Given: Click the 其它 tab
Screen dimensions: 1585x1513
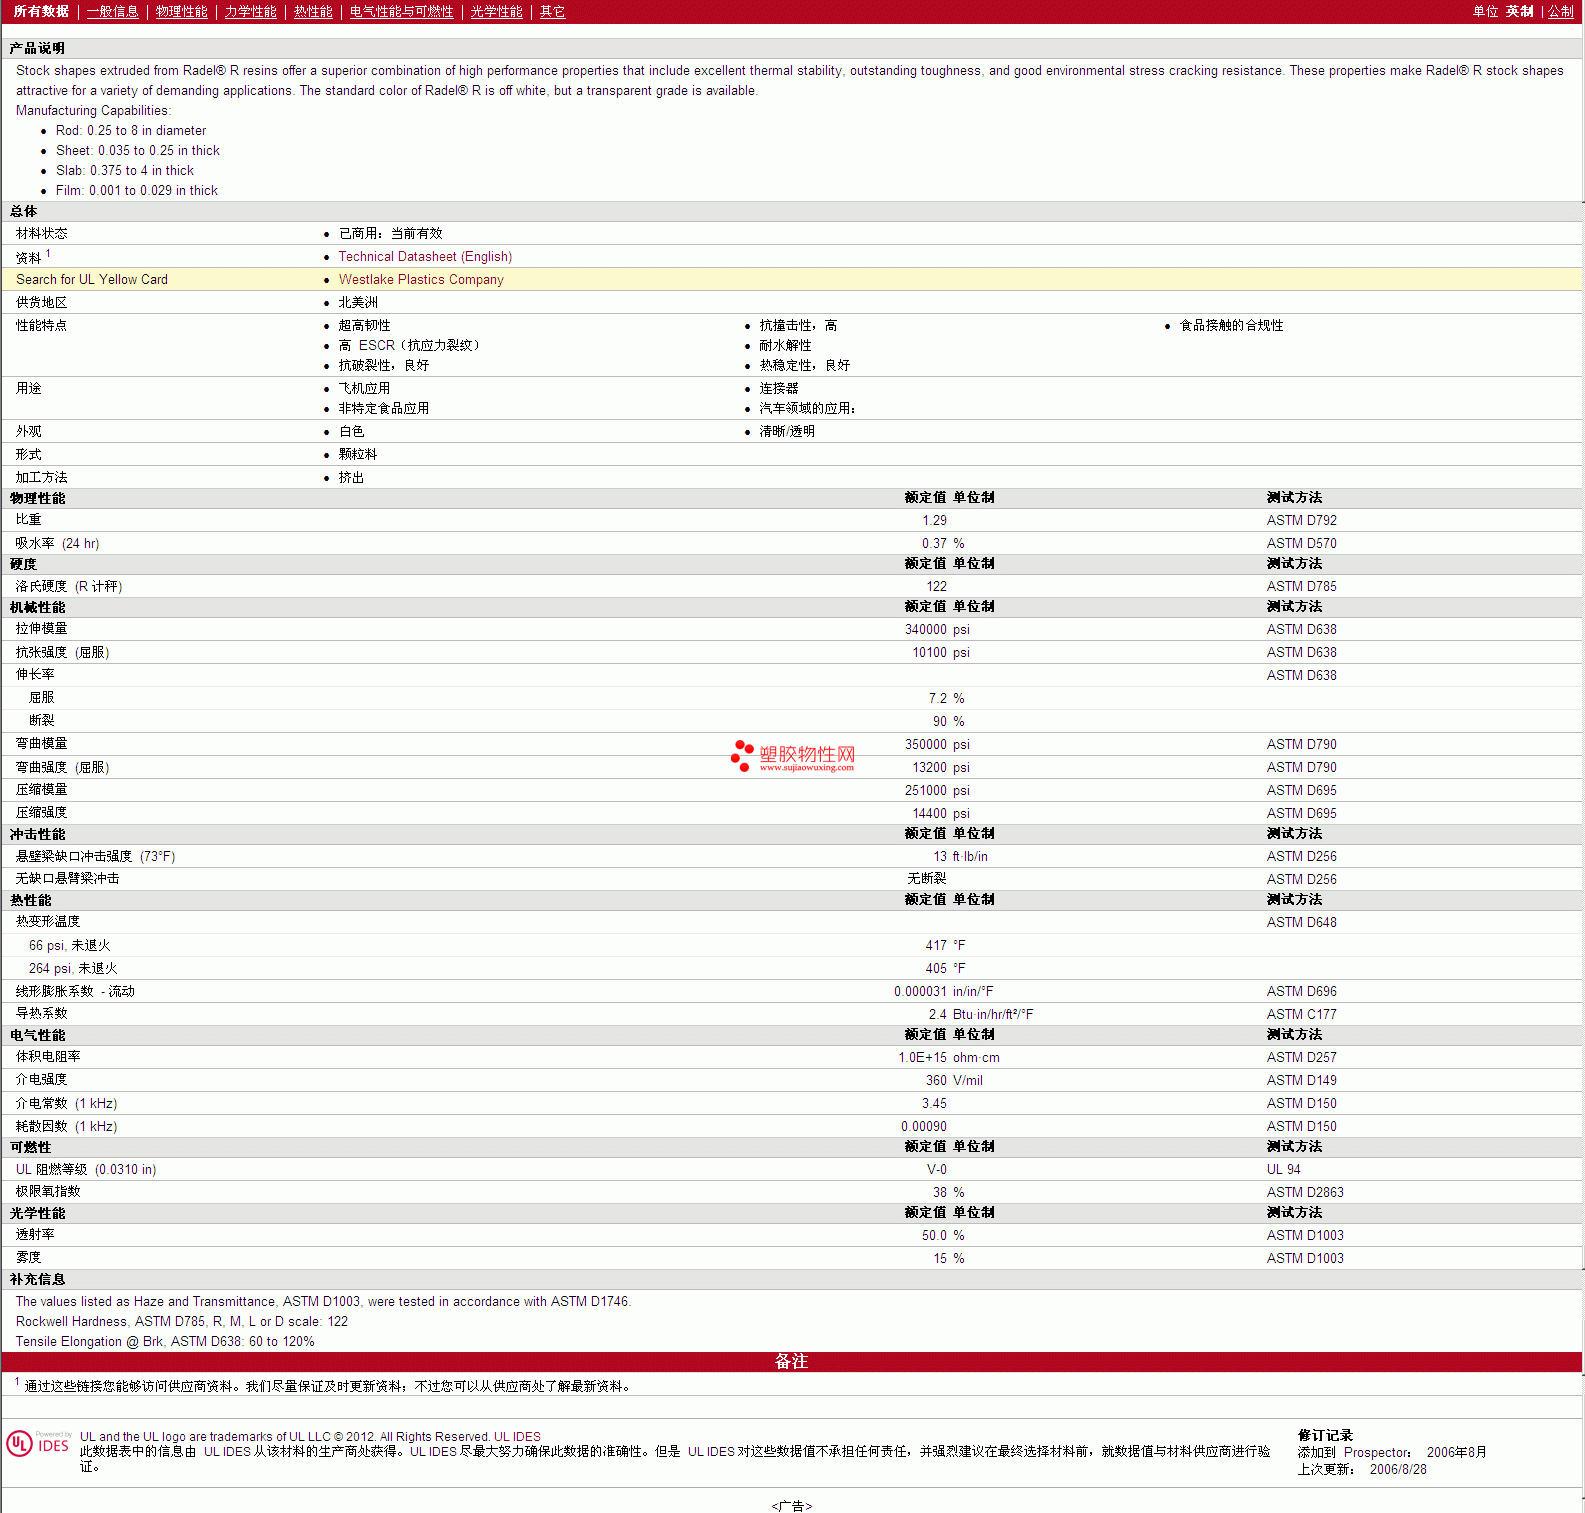Looking at the screenshot, I should [552, 12].
